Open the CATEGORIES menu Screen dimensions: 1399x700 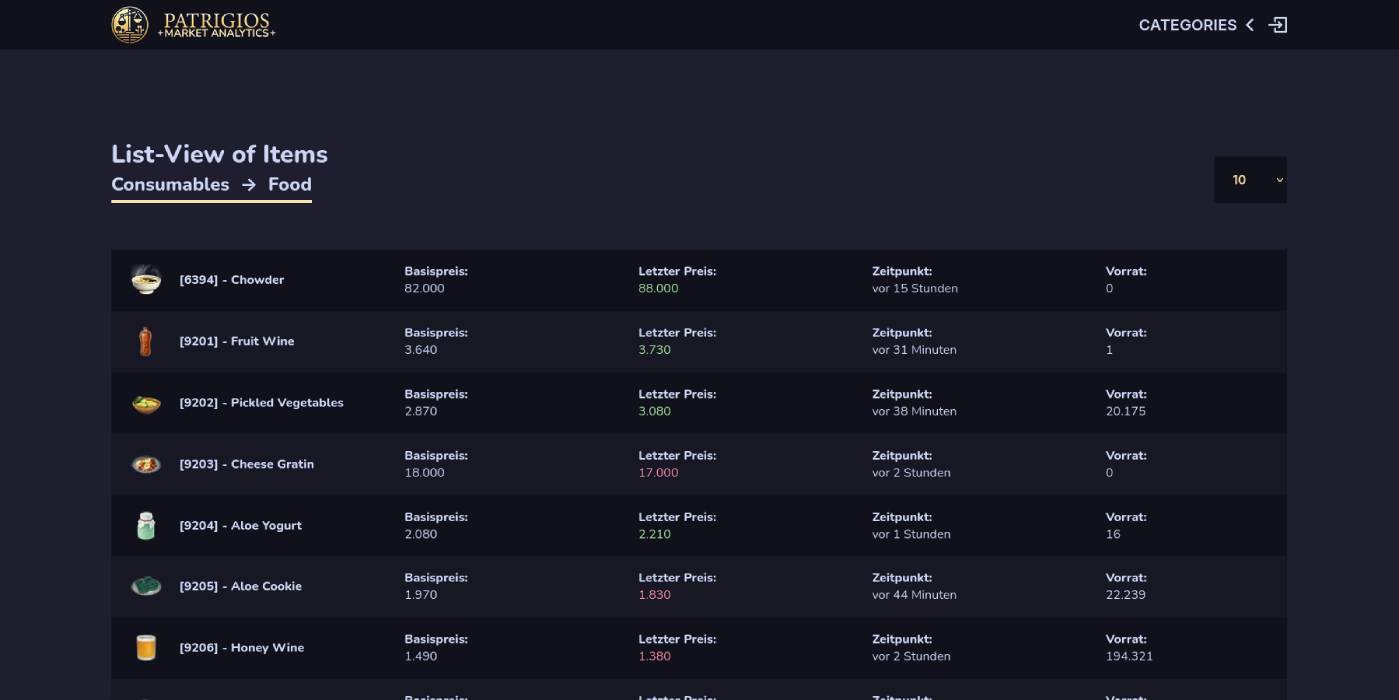[x=1189, y=24]
